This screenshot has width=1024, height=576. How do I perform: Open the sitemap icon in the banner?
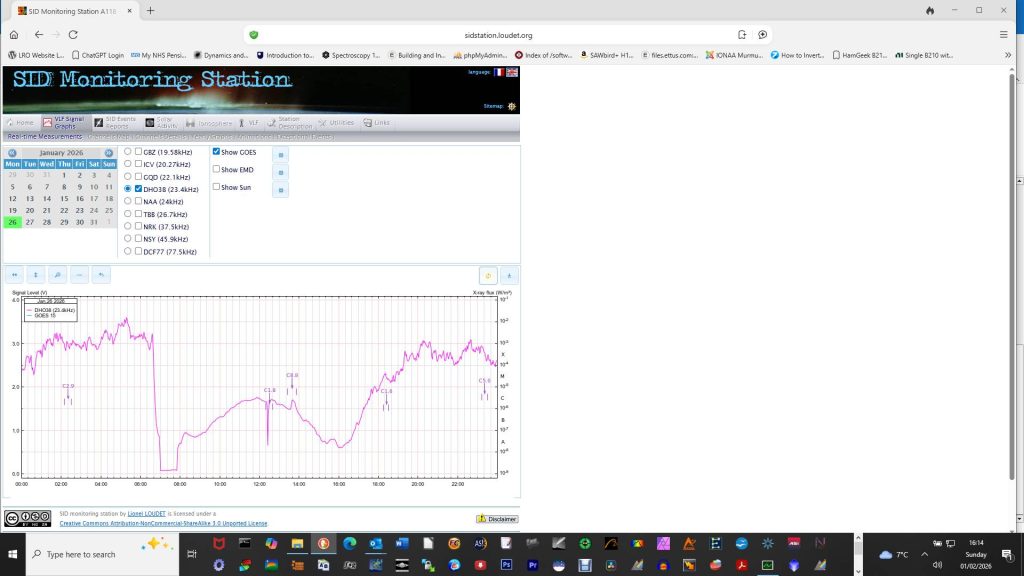[x=512, y=105]
